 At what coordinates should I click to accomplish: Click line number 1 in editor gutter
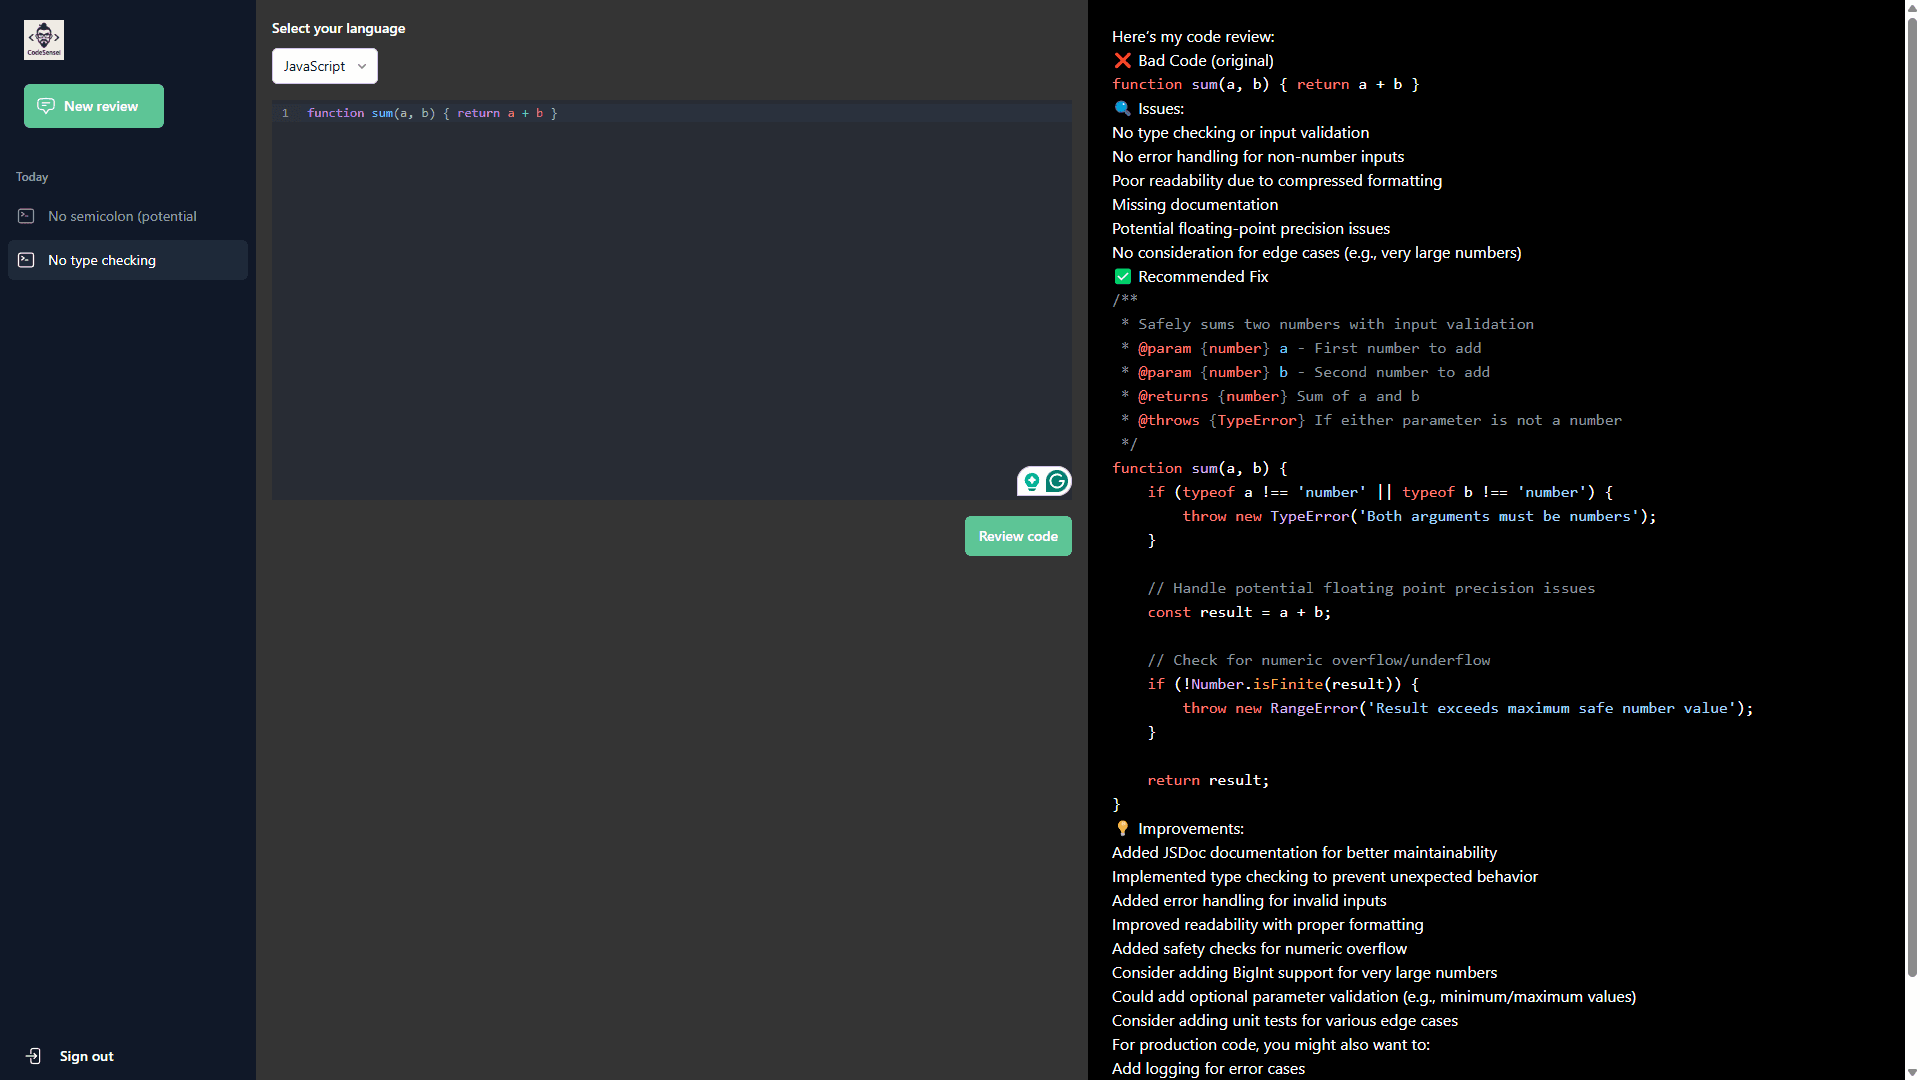click(x=285, y=113)
